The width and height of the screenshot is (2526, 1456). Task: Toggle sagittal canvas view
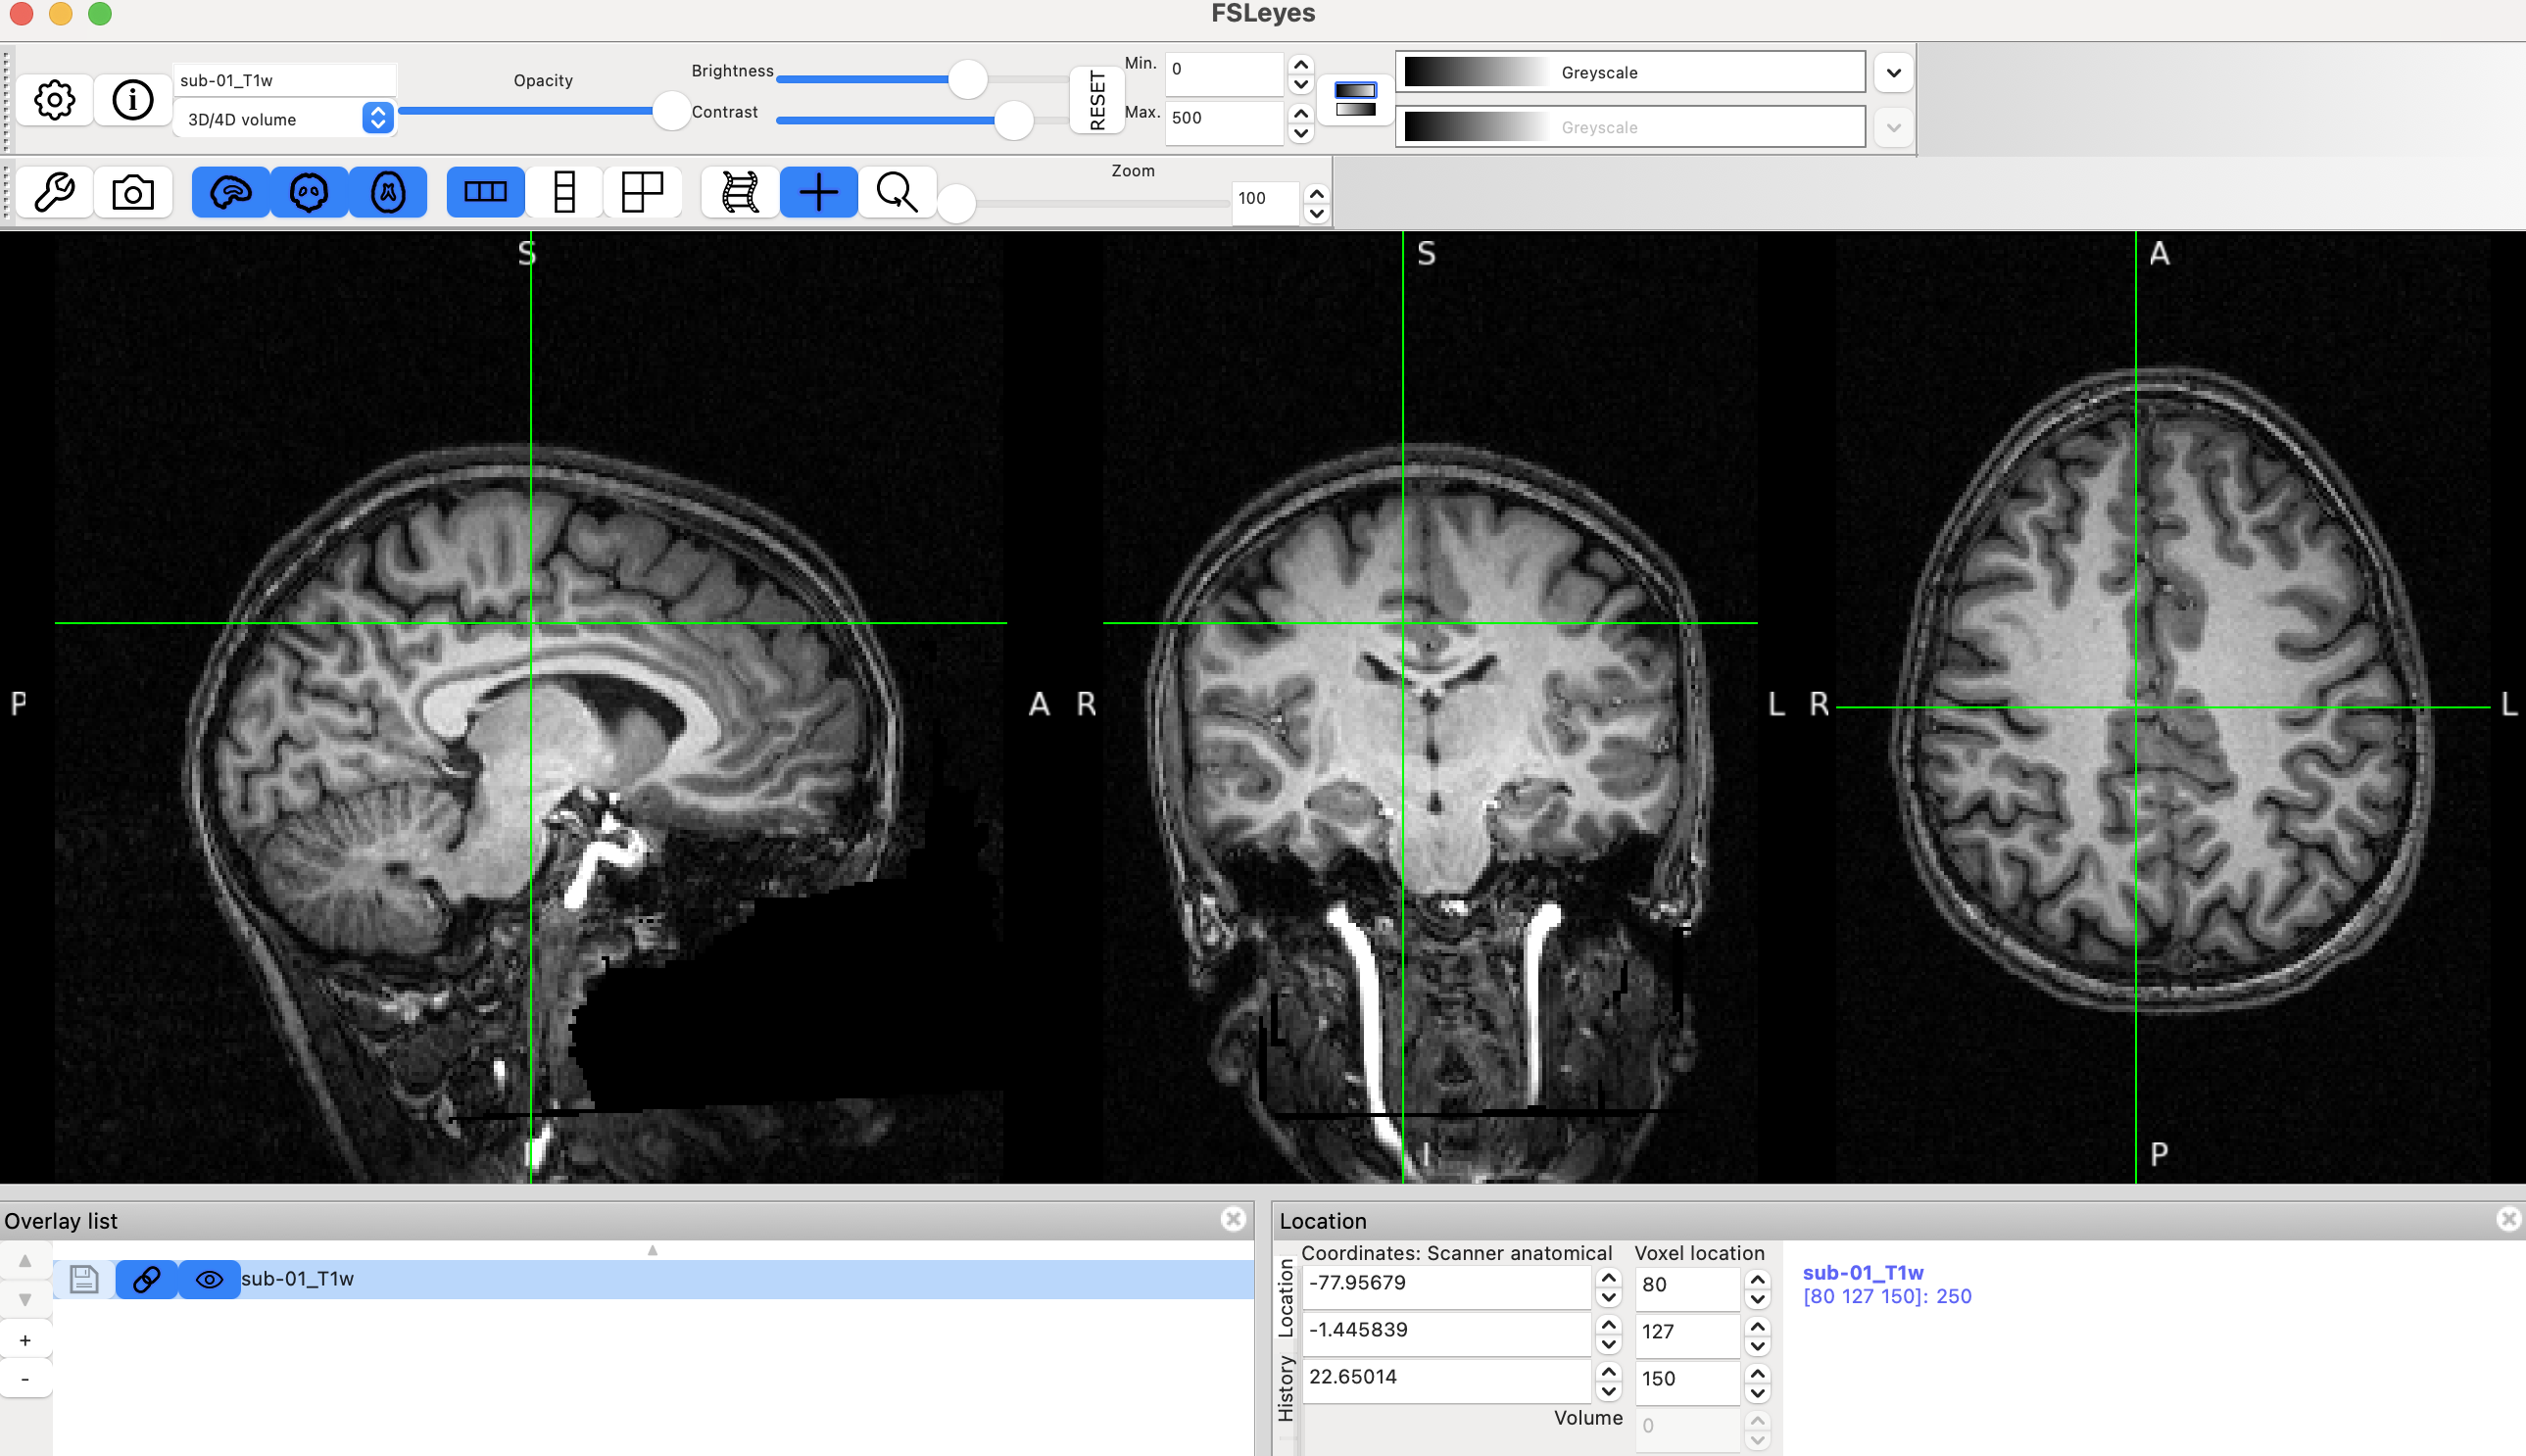230,192
